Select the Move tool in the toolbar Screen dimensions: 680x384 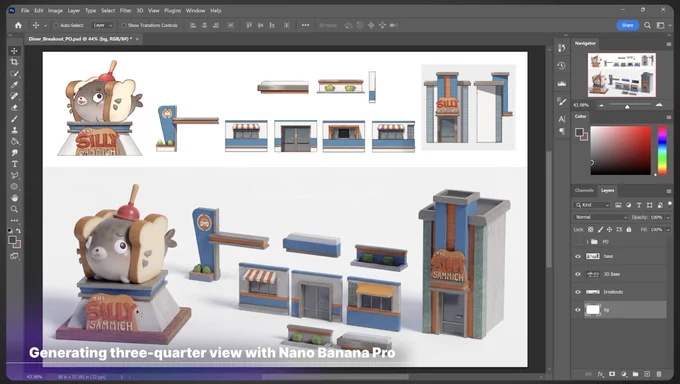pyautogui.click(x=14, y=51)
